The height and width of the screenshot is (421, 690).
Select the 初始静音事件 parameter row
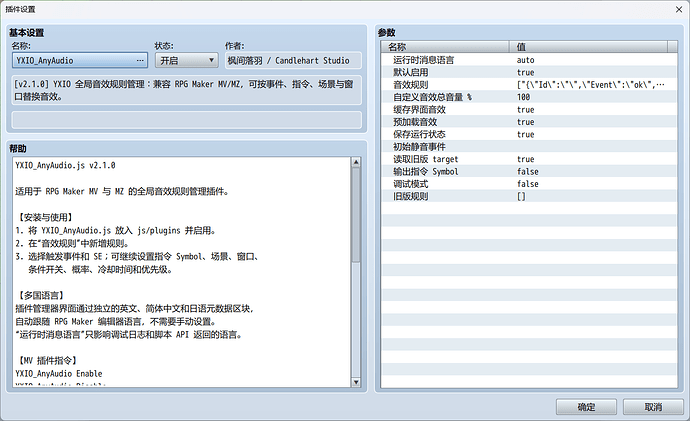coord(529,146)
